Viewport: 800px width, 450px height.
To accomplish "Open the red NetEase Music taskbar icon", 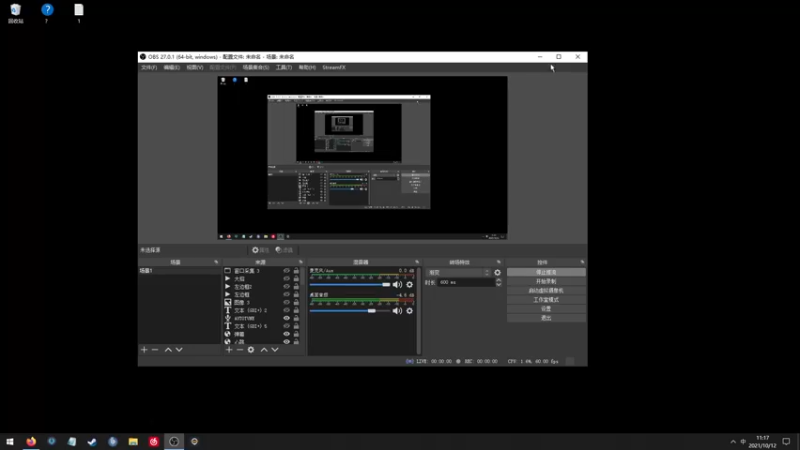I will (154, 441).
